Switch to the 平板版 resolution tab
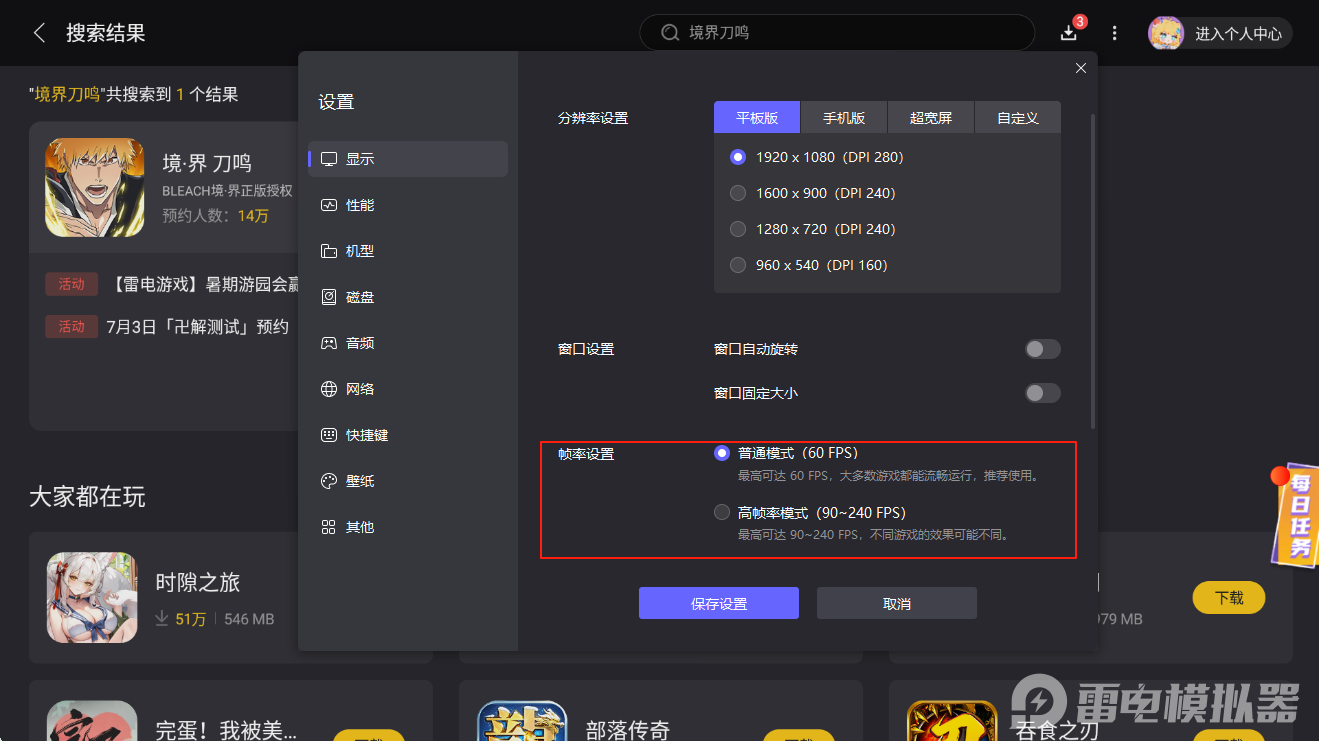The image size is (1319, 741). coord(757,118)
